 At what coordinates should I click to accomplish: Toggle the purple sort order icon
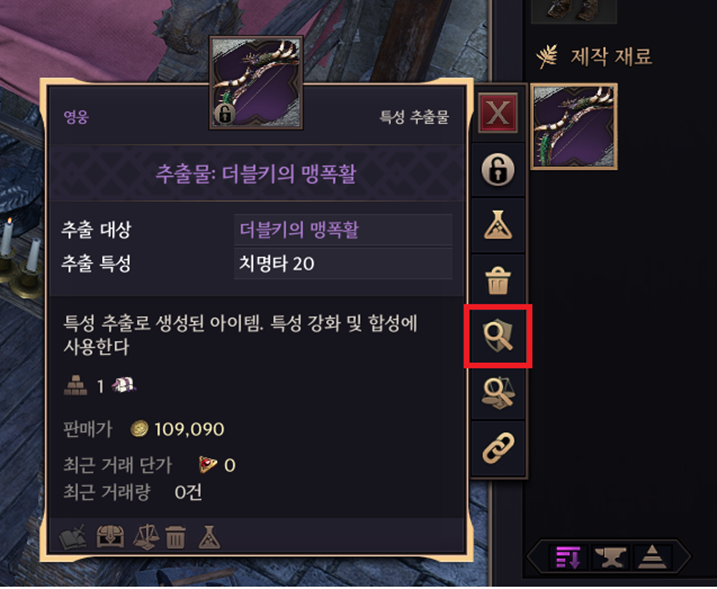pos(568,557)
